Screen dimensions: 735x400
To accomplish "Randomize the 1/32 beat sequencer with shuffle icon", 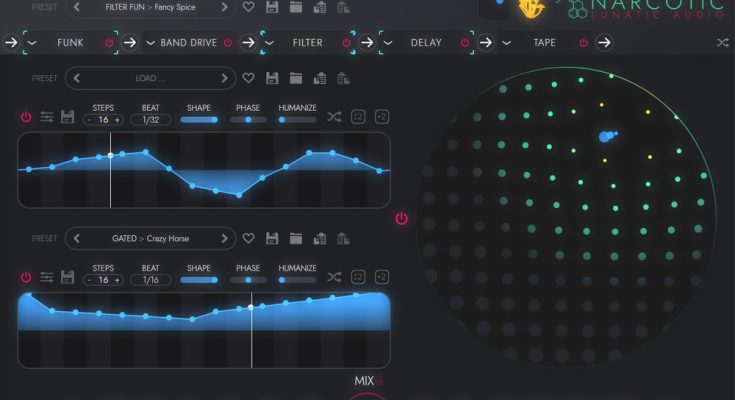I will pos(334,118).
